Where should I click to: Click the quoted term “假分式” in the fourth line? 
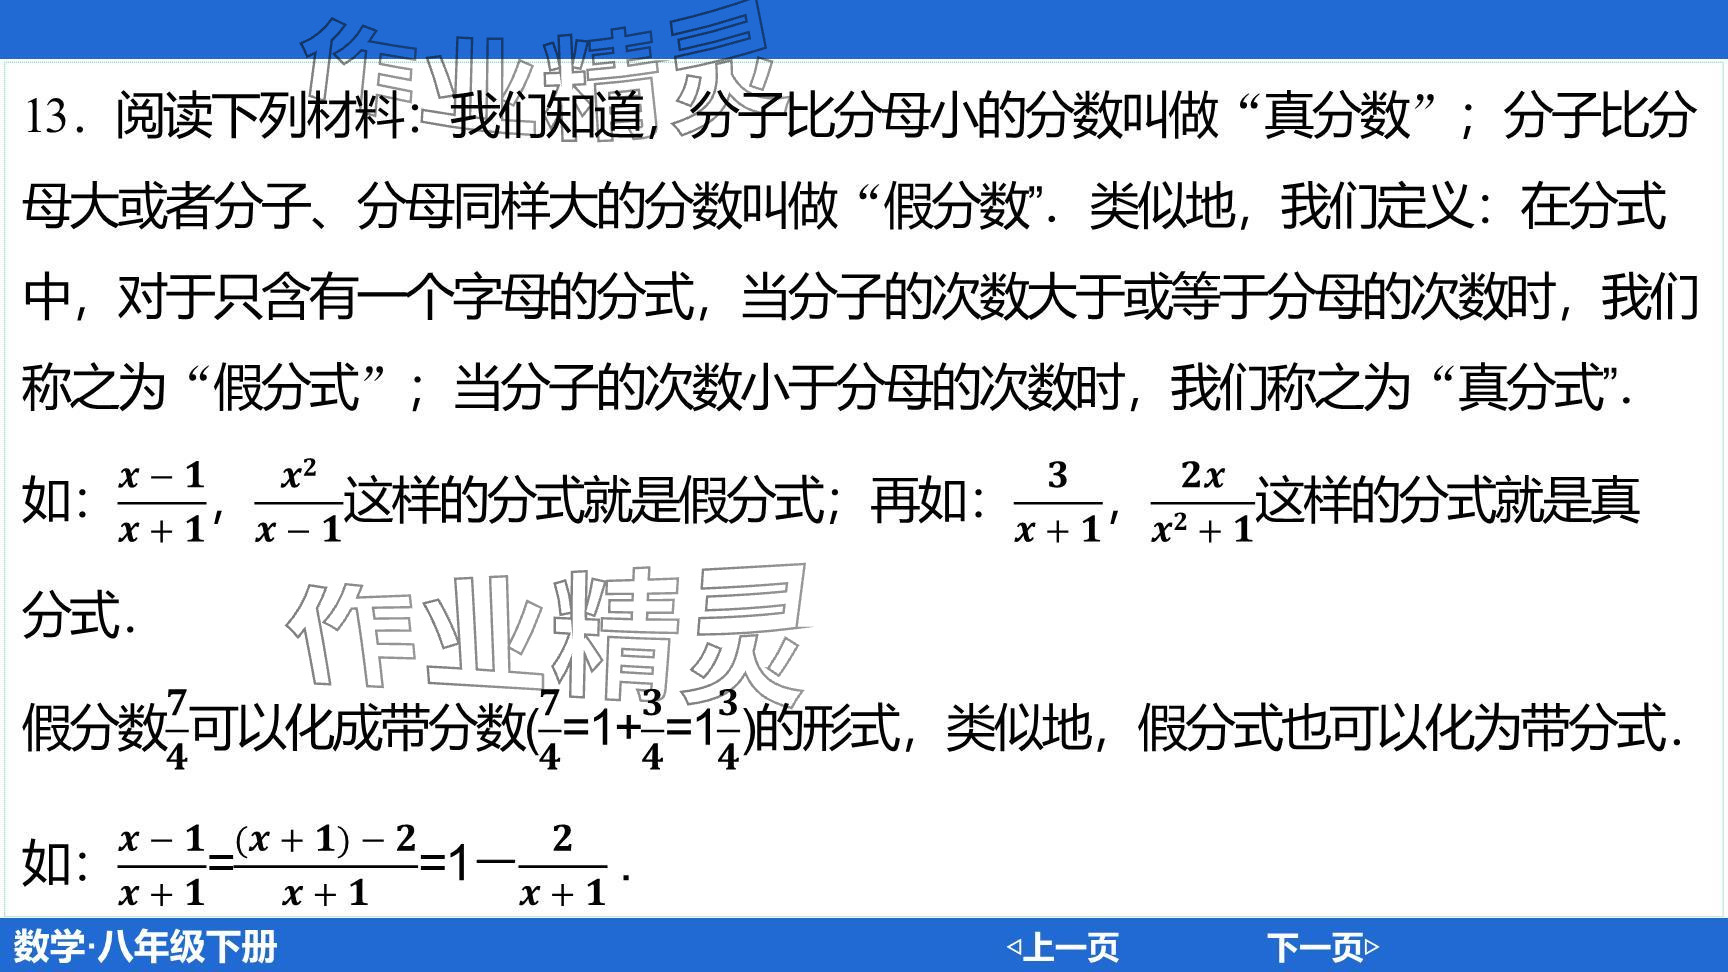(286, 387)
